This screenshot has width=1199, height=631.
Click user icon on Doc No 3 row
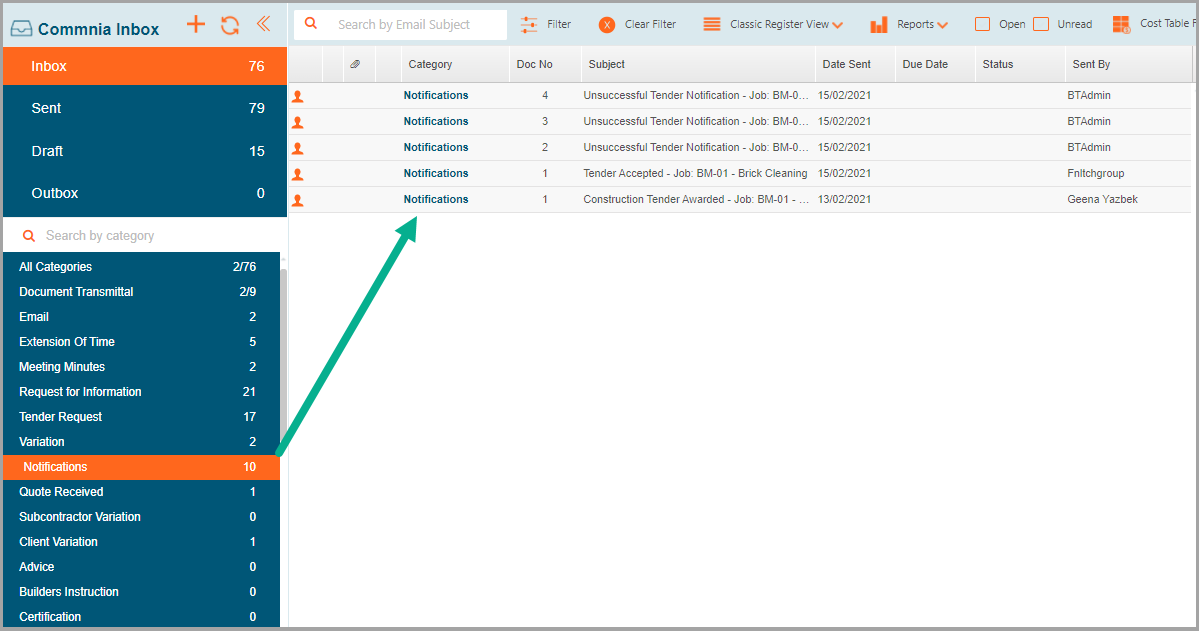[298, 122]
